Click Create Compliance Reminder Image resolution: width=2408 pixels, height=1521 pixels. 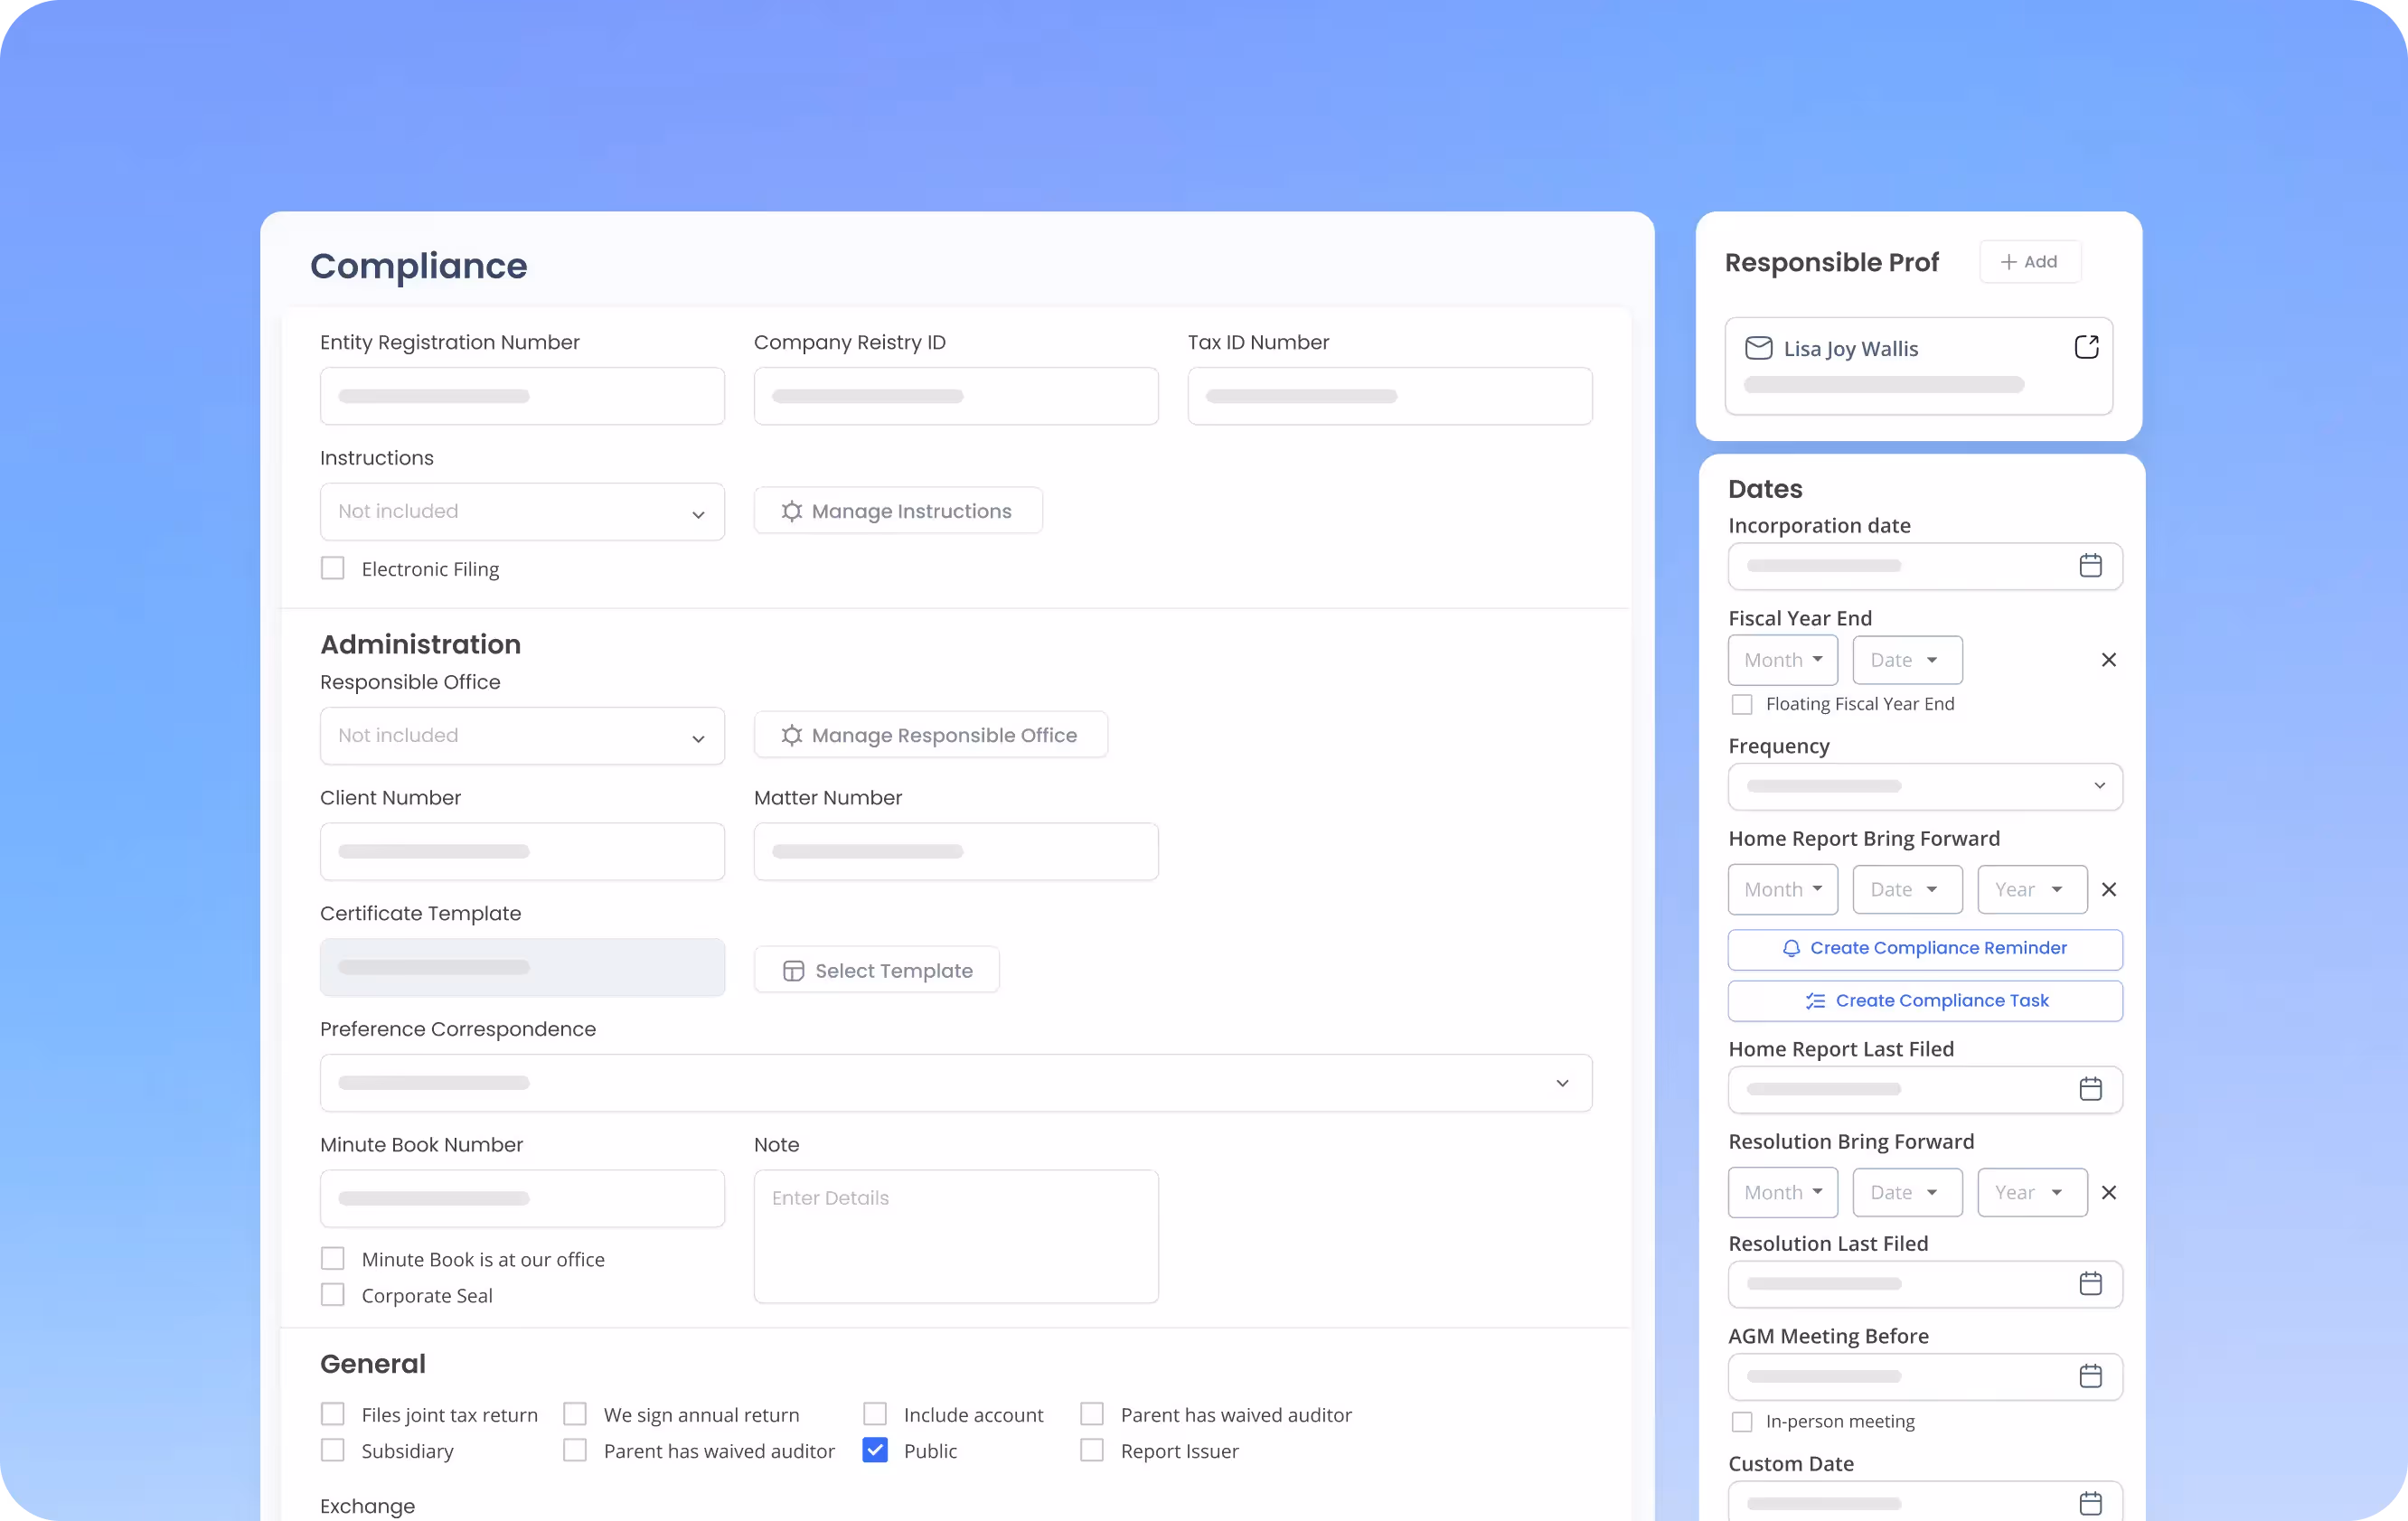tap(1924, 949)
